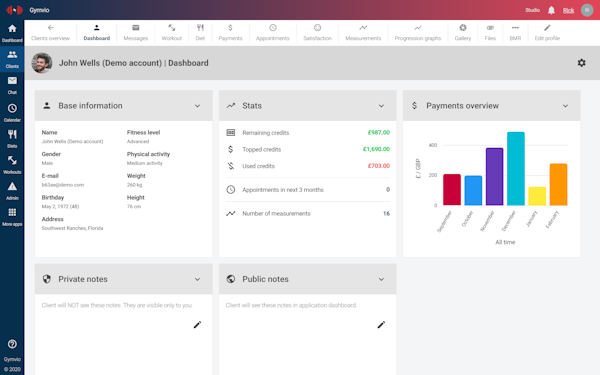Click the Topped credits dollar icon
The height and width of the screenshot is (375, 600).
tap(230, 149)
